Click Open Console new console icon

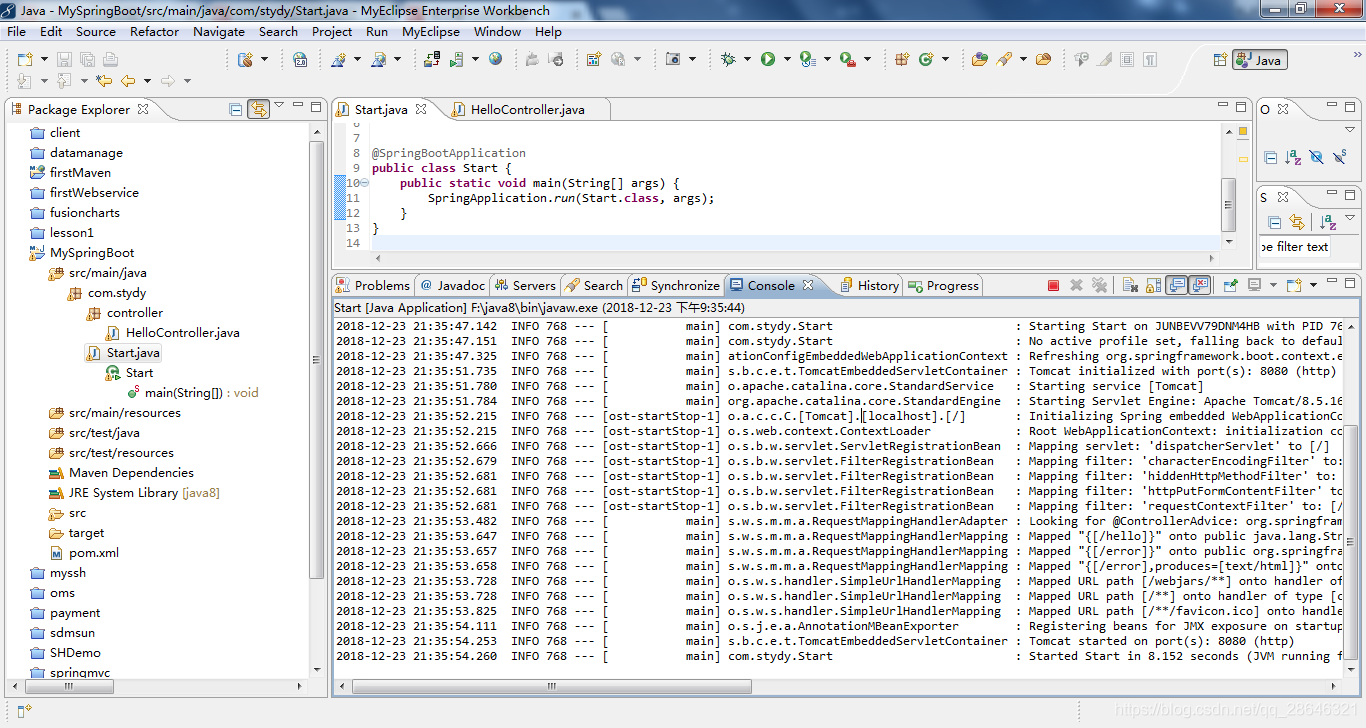coord(1293,285)
